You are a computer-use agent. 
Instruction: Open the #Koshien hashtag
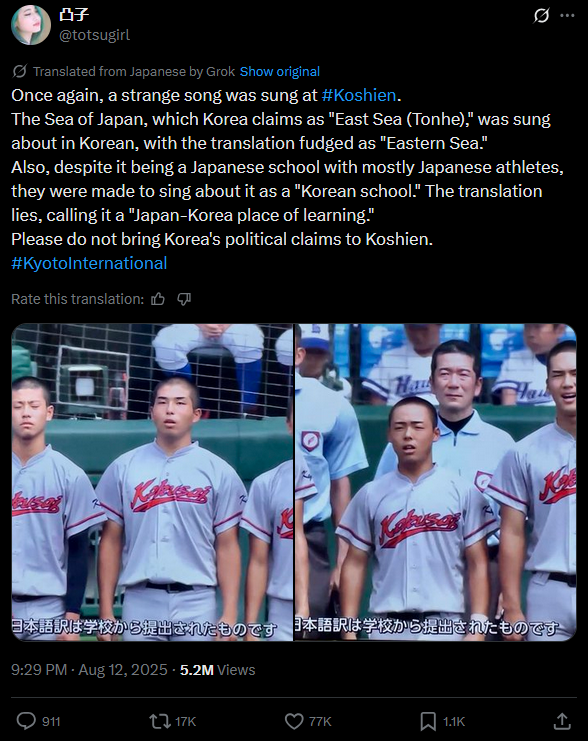point(359,95)
